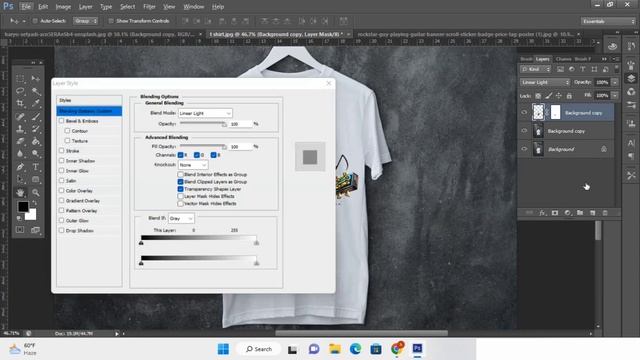Open the Auto-Select Group dropdown
640x360 pixels.
(x=86, y=21)
